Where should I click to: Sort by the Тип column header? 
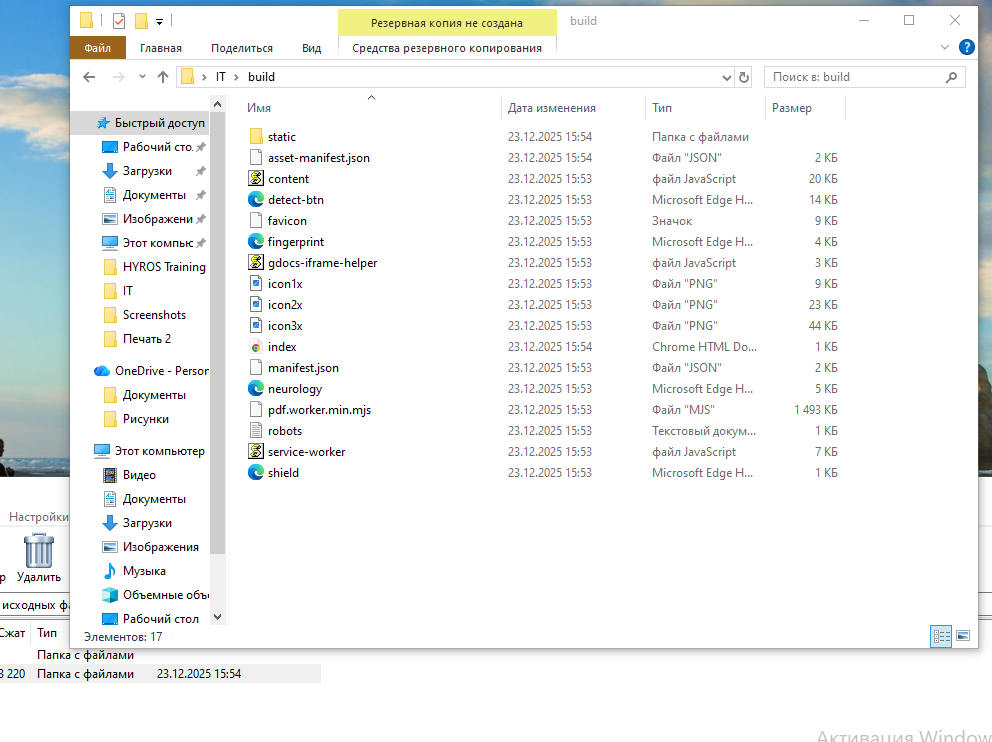(x=662, y=108)
